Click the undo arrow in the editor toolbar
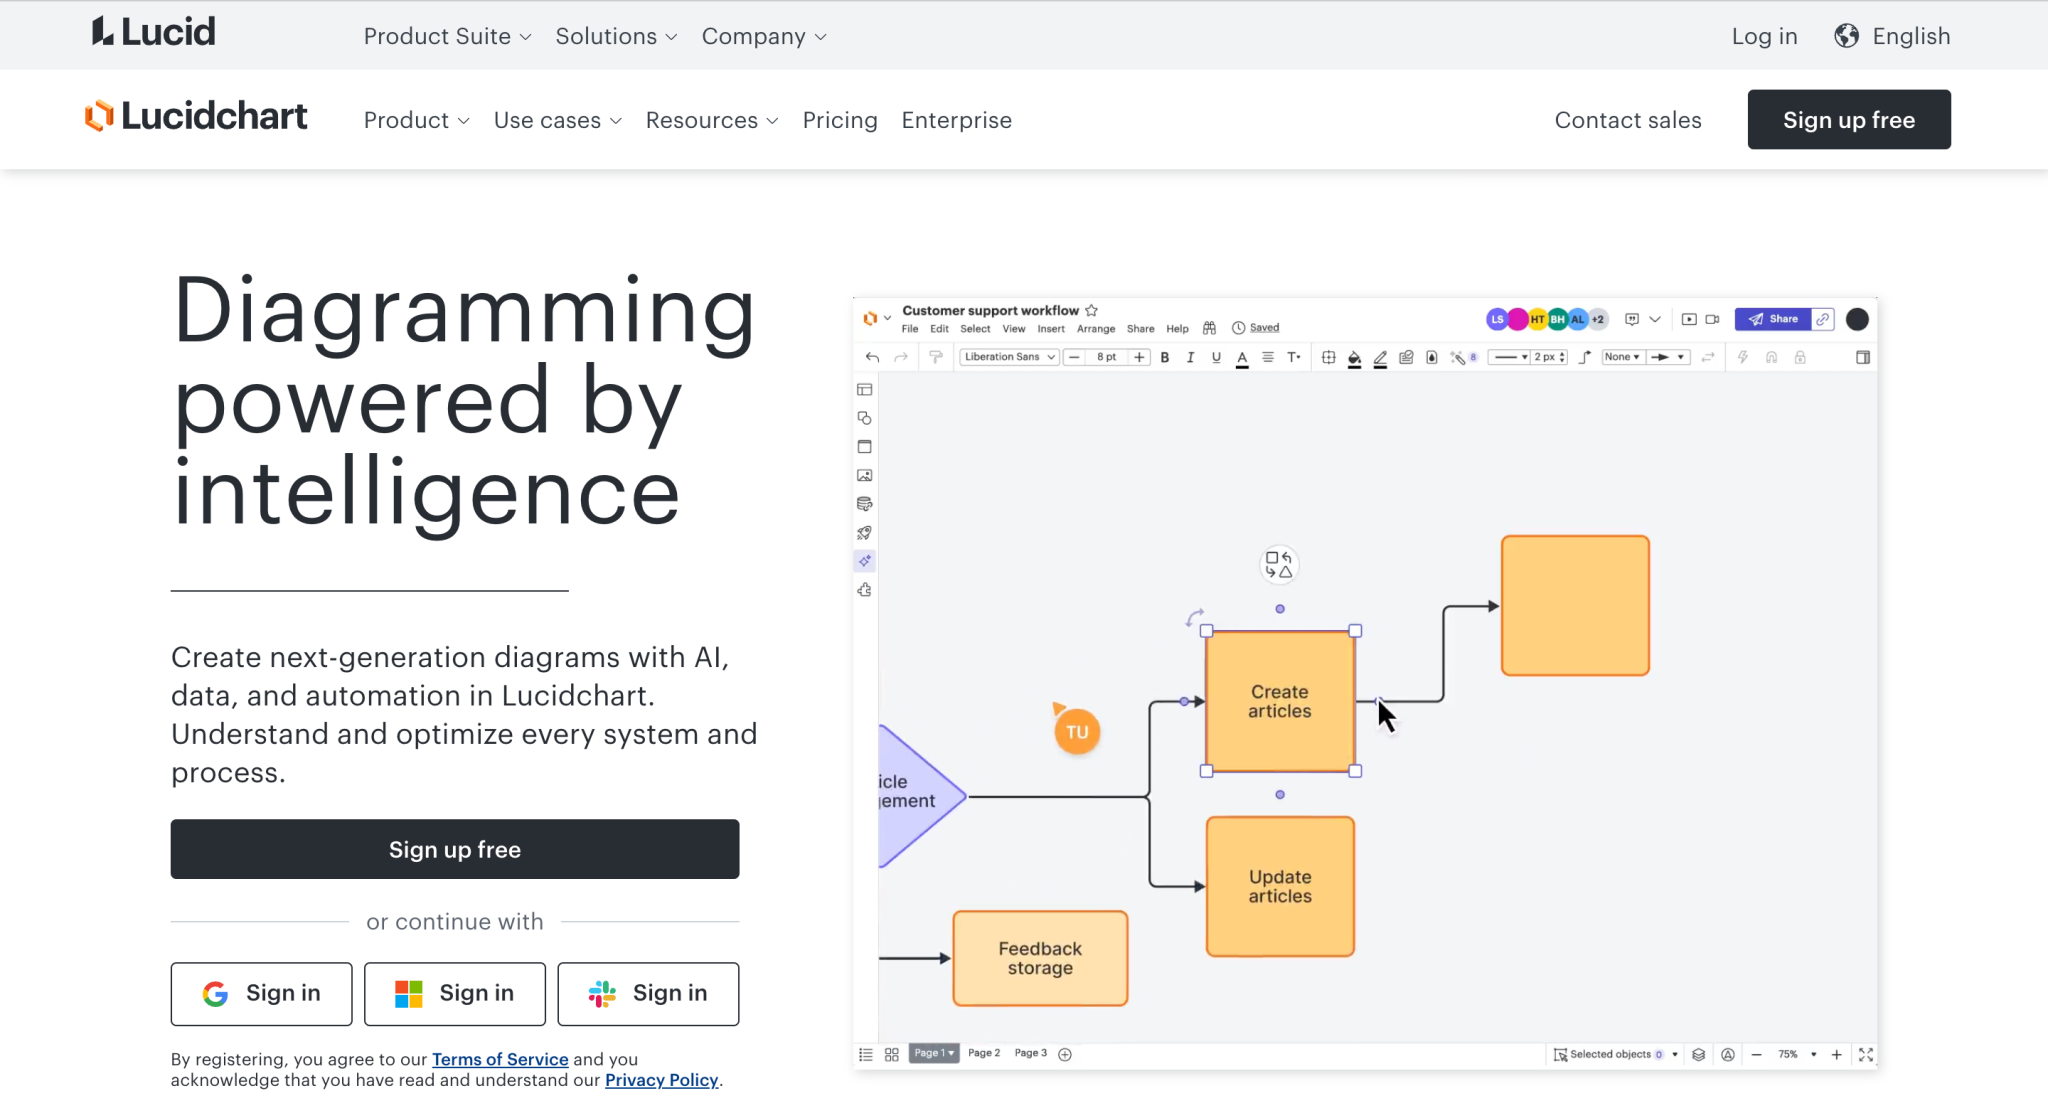 click(x=871, y=357)
